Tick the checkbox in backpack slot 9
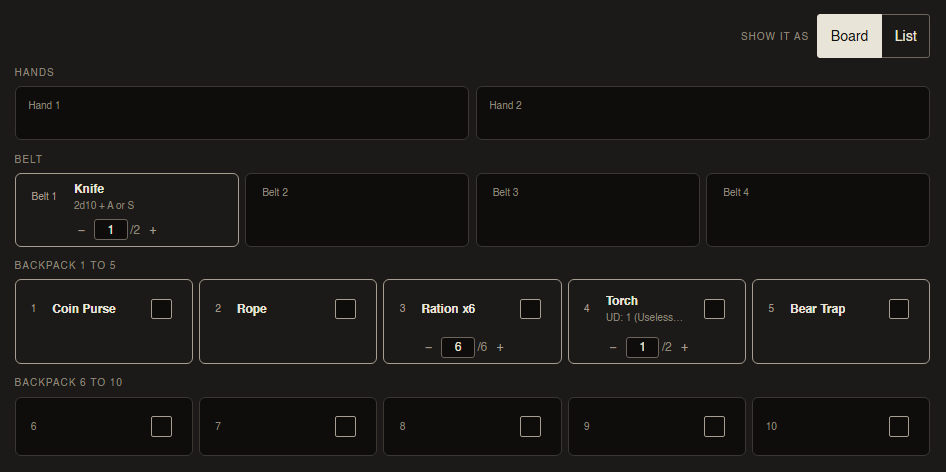Viewport: 946px width, 472px height. (714, 426)
